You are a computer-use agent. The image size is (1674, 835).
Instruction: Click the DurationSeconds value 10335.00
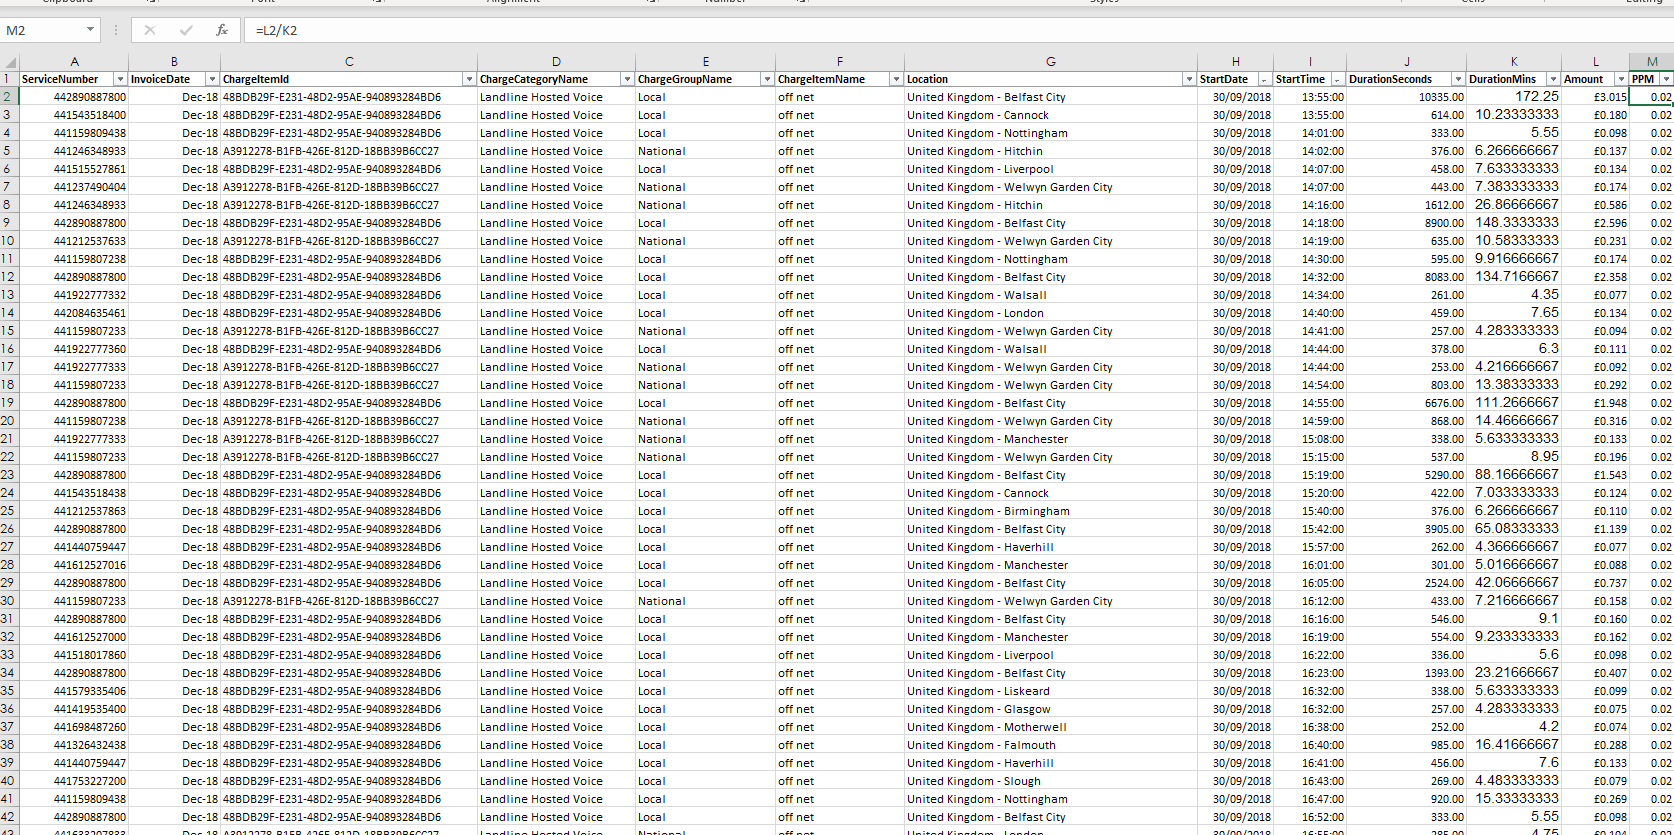click(1406, 97)
